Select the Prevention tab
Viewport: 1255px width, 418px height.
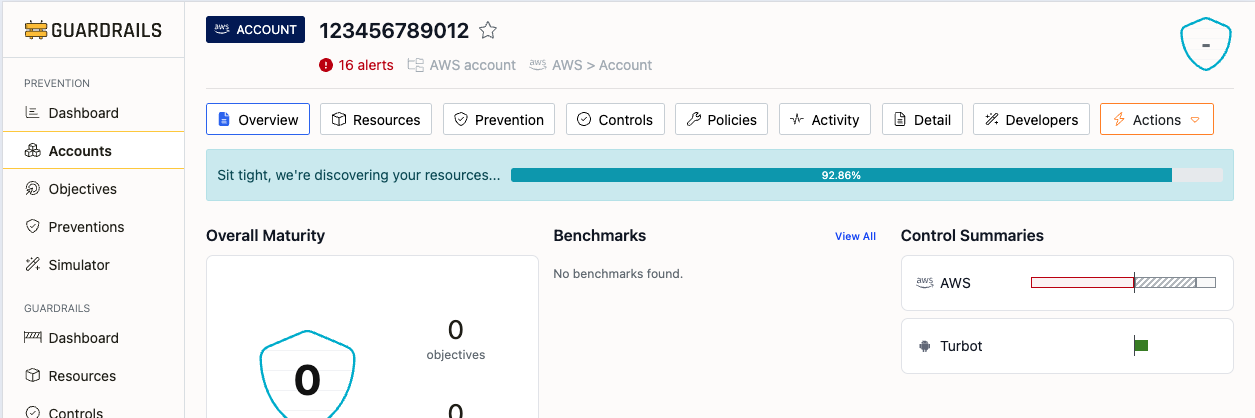tap(499, 119)
